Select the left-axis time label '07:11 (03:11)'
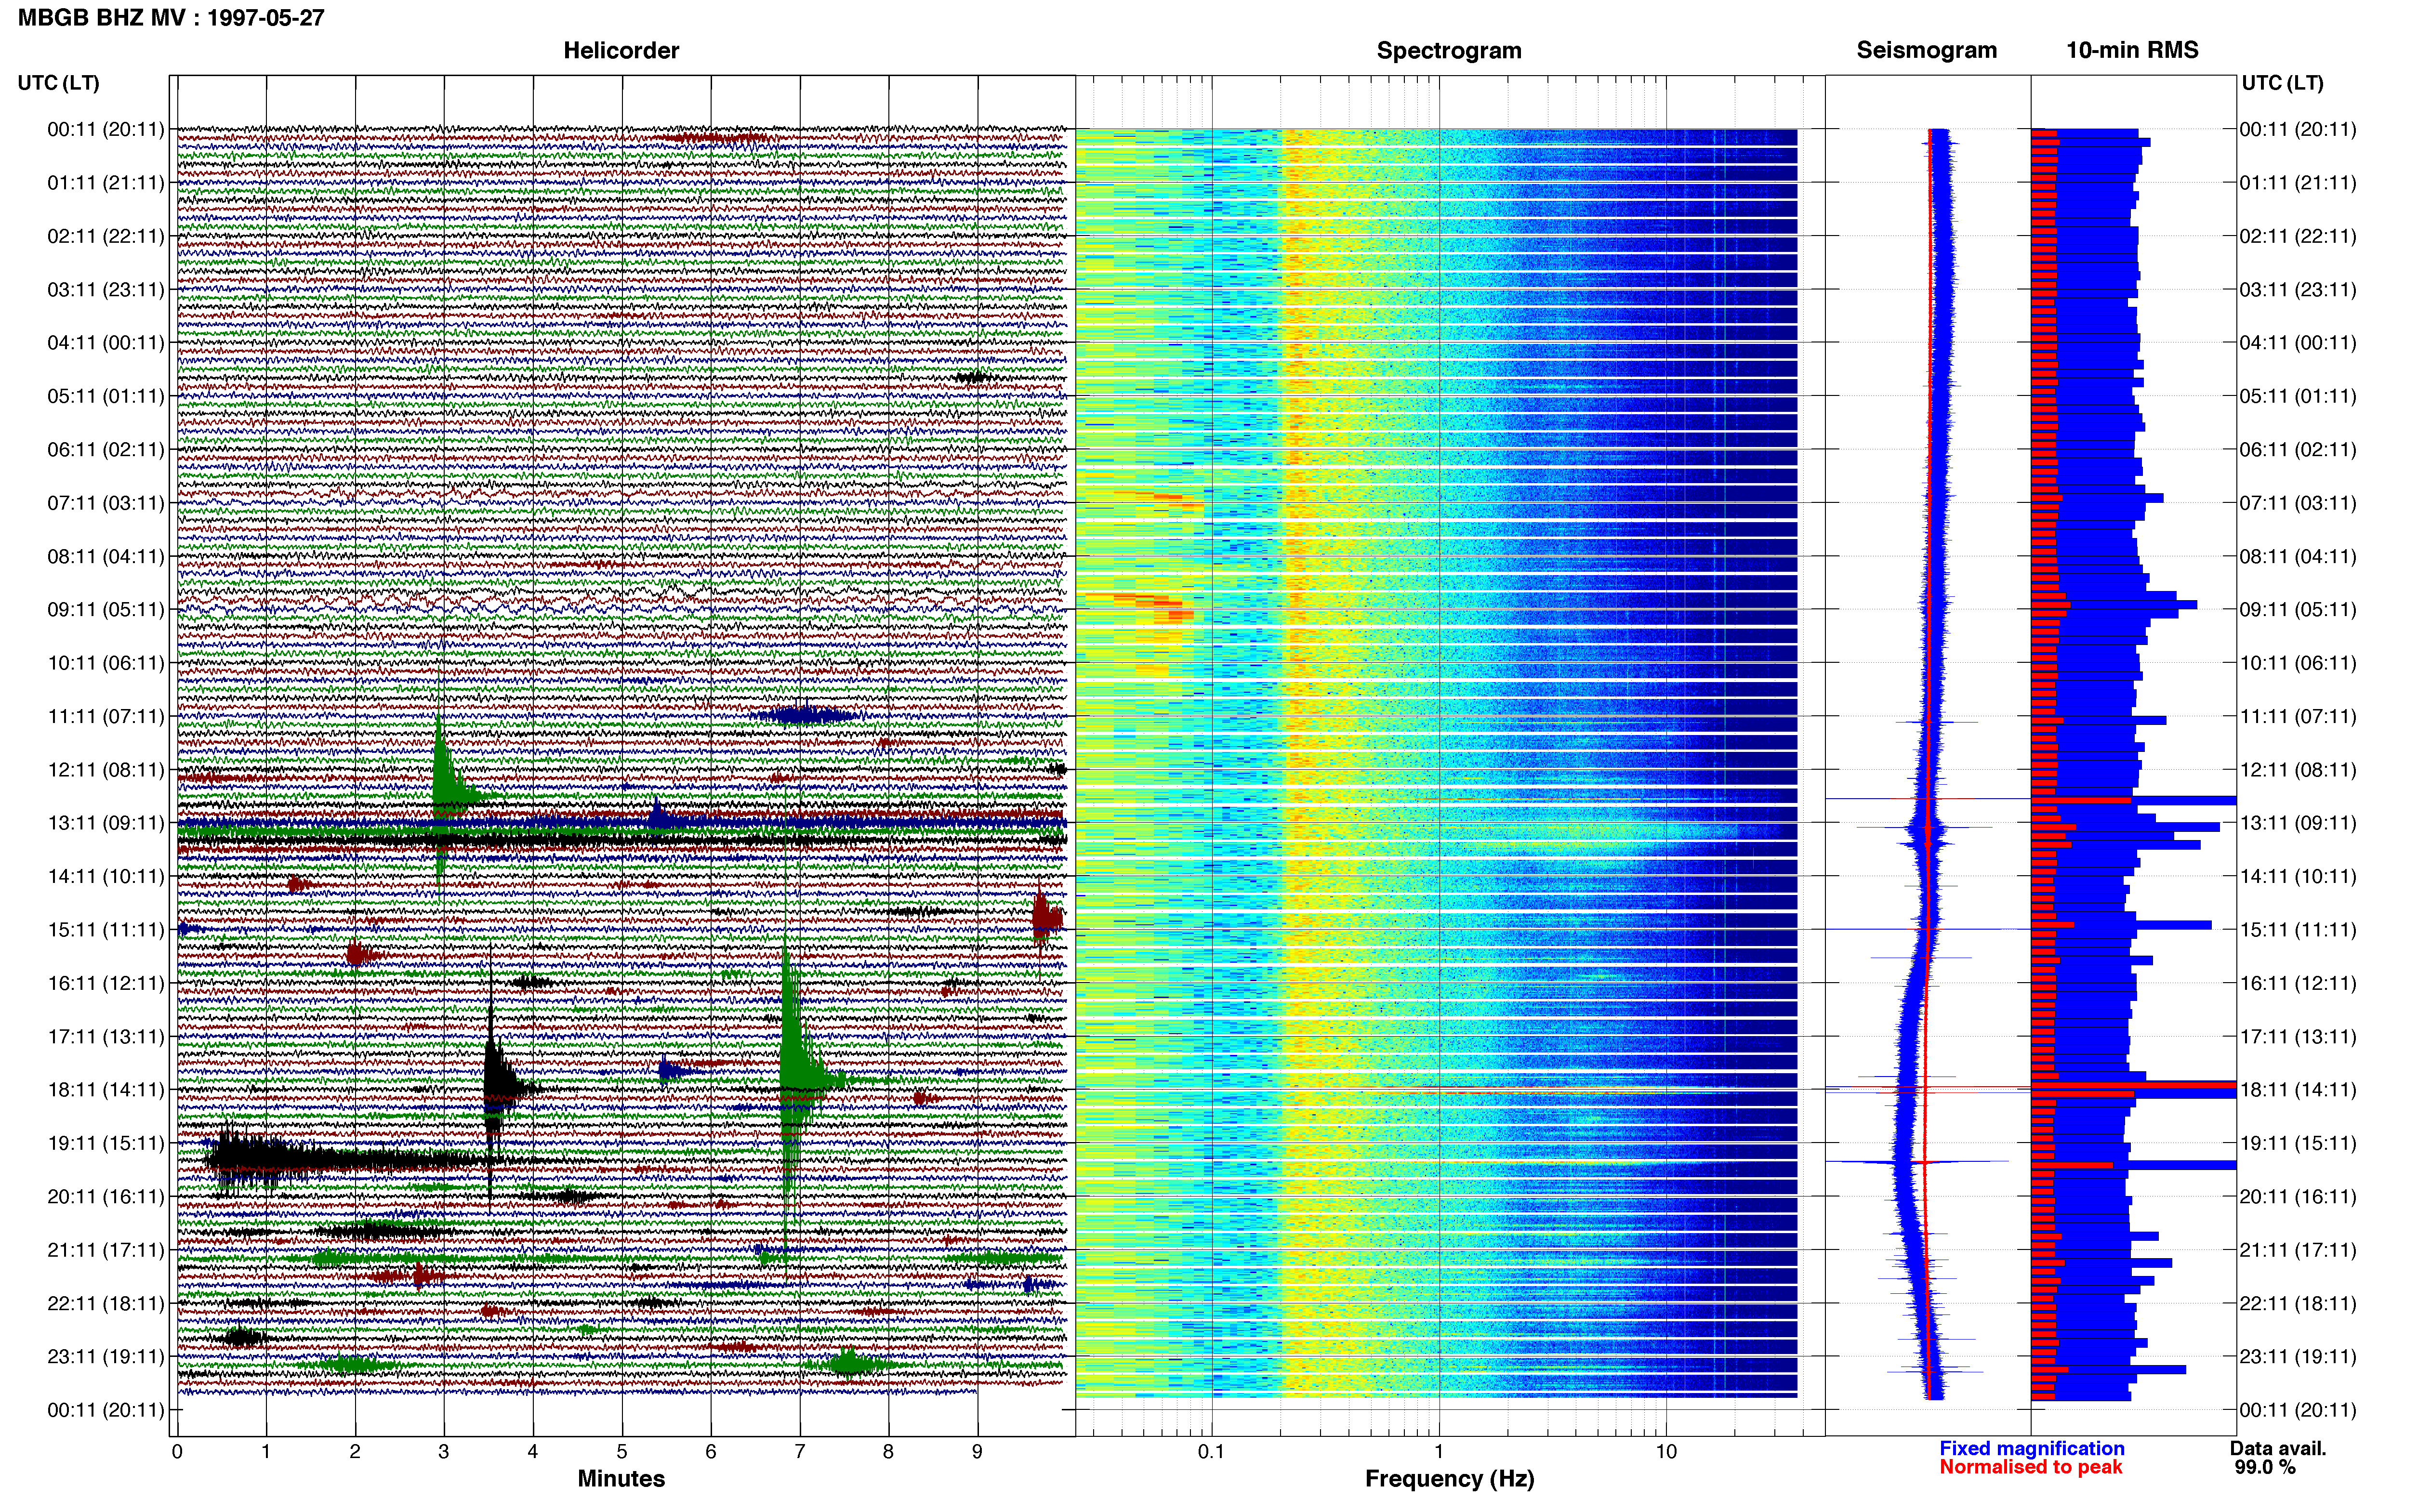Screen dimensions: 2418x1512 (105, 503)
